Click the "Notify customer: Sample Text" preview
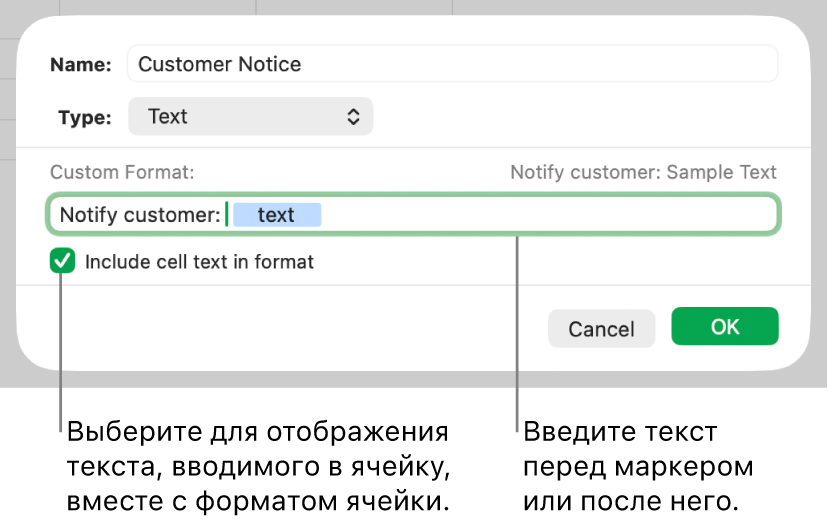 643,172
